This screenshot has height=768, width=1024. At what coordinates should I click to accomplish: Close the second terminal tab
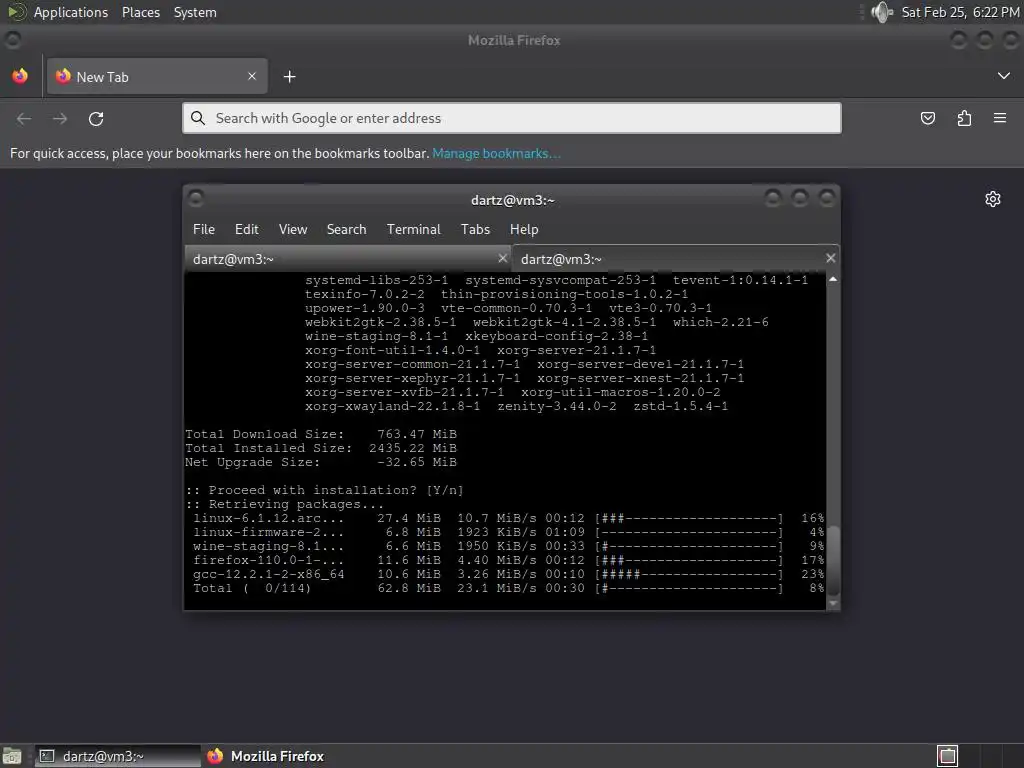point(830,258)
